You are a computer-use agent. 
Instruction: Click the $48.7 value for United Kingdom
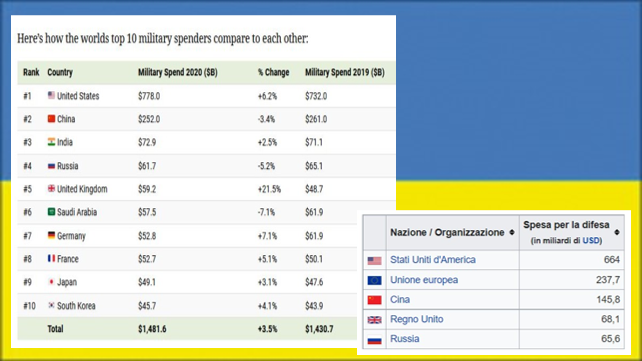pyautogui.click(x=314, y=190)
